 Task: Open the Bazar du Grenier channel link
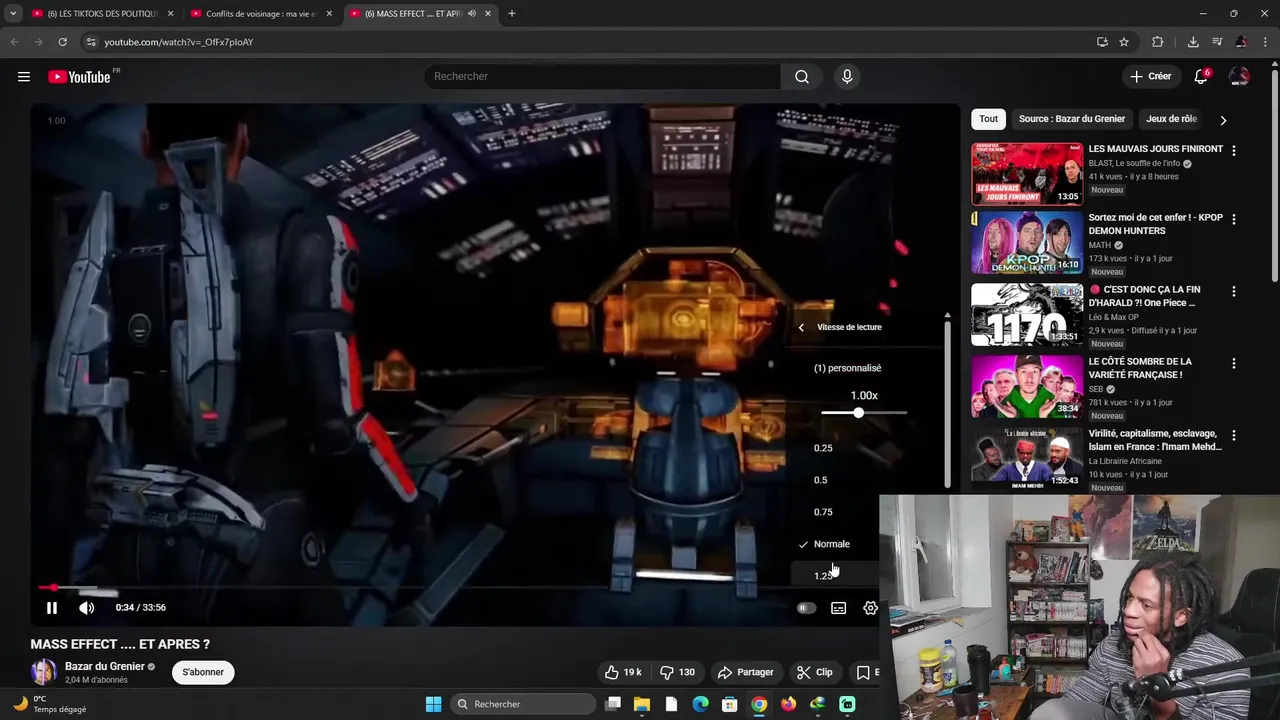(x=105, y=667)
